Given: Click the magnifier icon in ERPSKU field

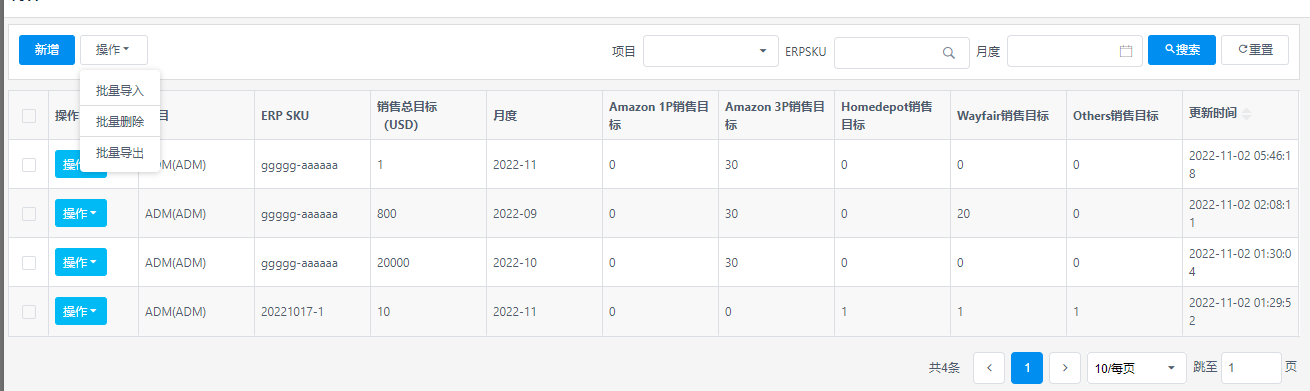Looking at the screenshot, I should pyautogui.click(x=949, y=52).
